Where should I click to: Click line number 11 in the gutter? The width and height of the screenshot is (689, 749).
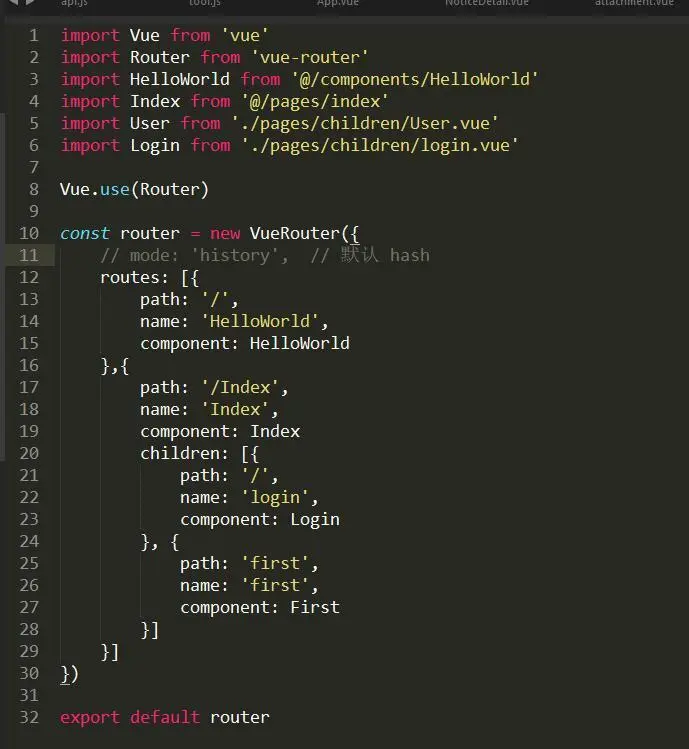click(29, 255)
